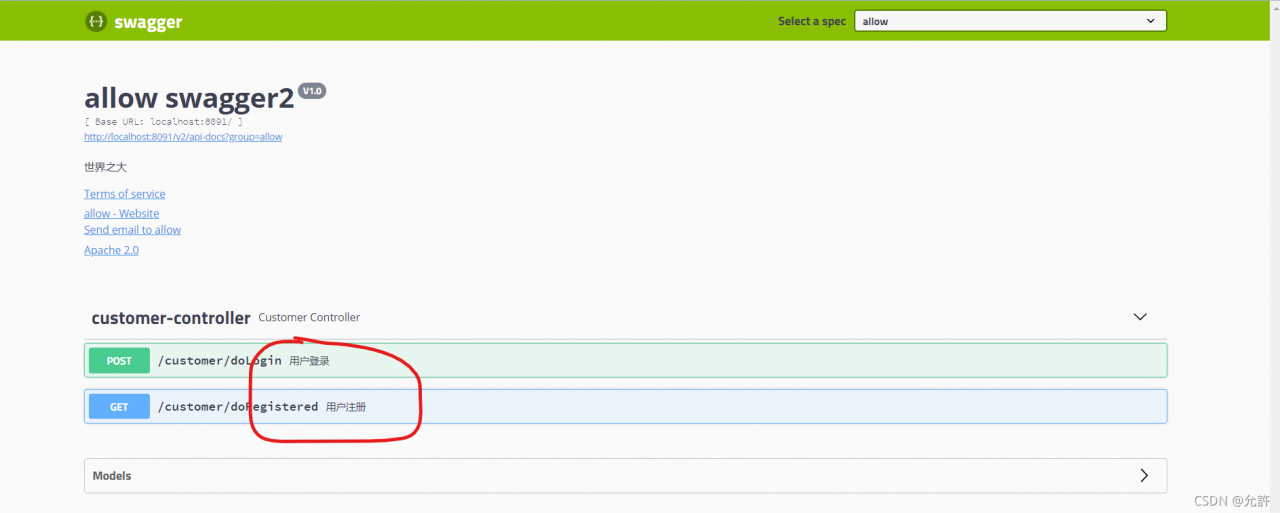Click the allow swagger2 title
This screenshot has height=513, width=1280.
click(189, 98)
